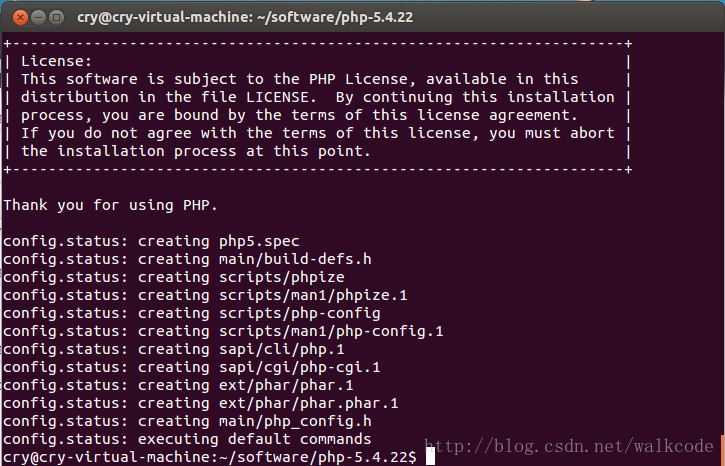Click the line mentioning 'file LICENSE'
The width and height of the screenshot is (725, 466).
[318, 97]
